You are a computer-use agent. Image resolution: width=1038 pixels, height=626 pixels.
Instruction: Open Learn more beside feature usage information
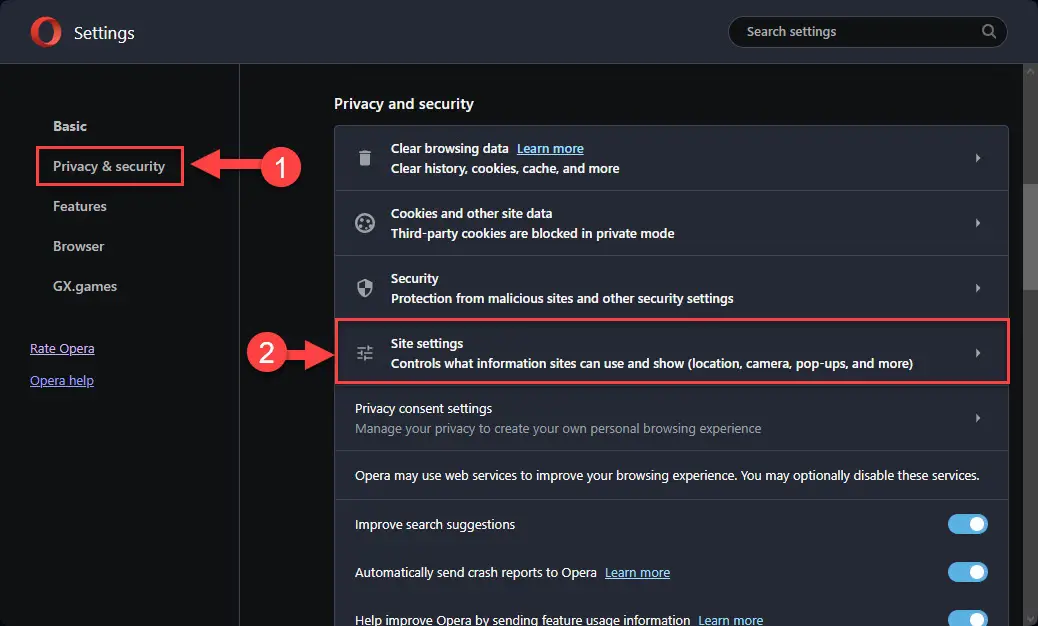730,619
